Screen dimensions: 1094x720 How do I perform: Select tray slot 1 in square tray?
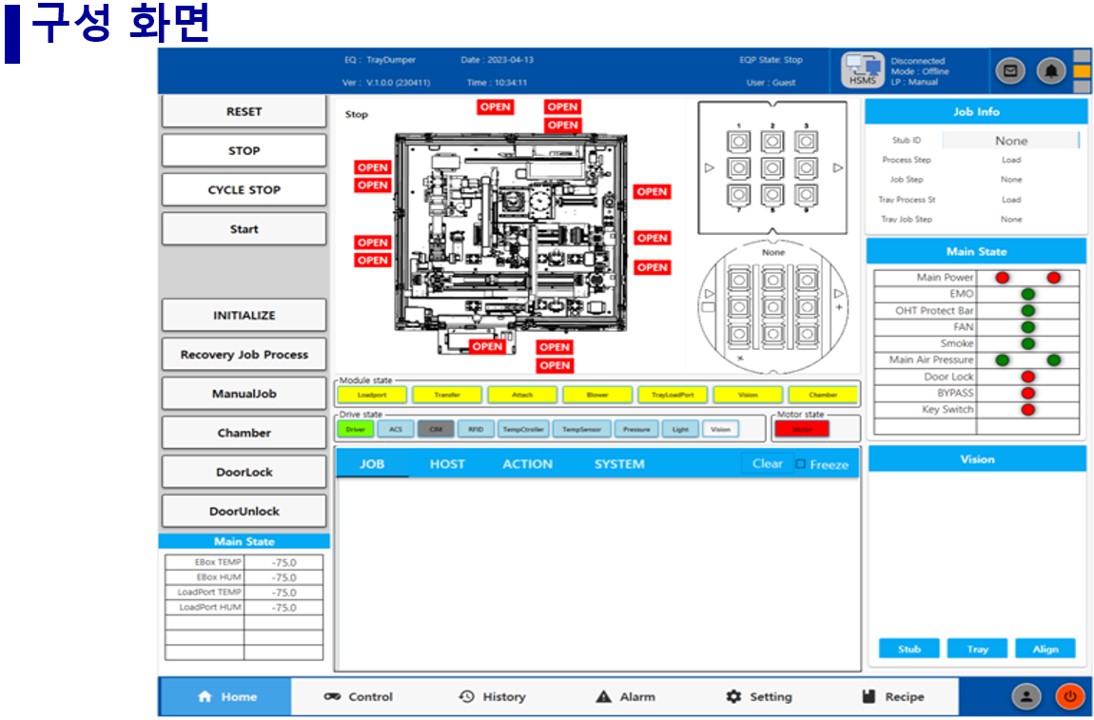[738, 142]
